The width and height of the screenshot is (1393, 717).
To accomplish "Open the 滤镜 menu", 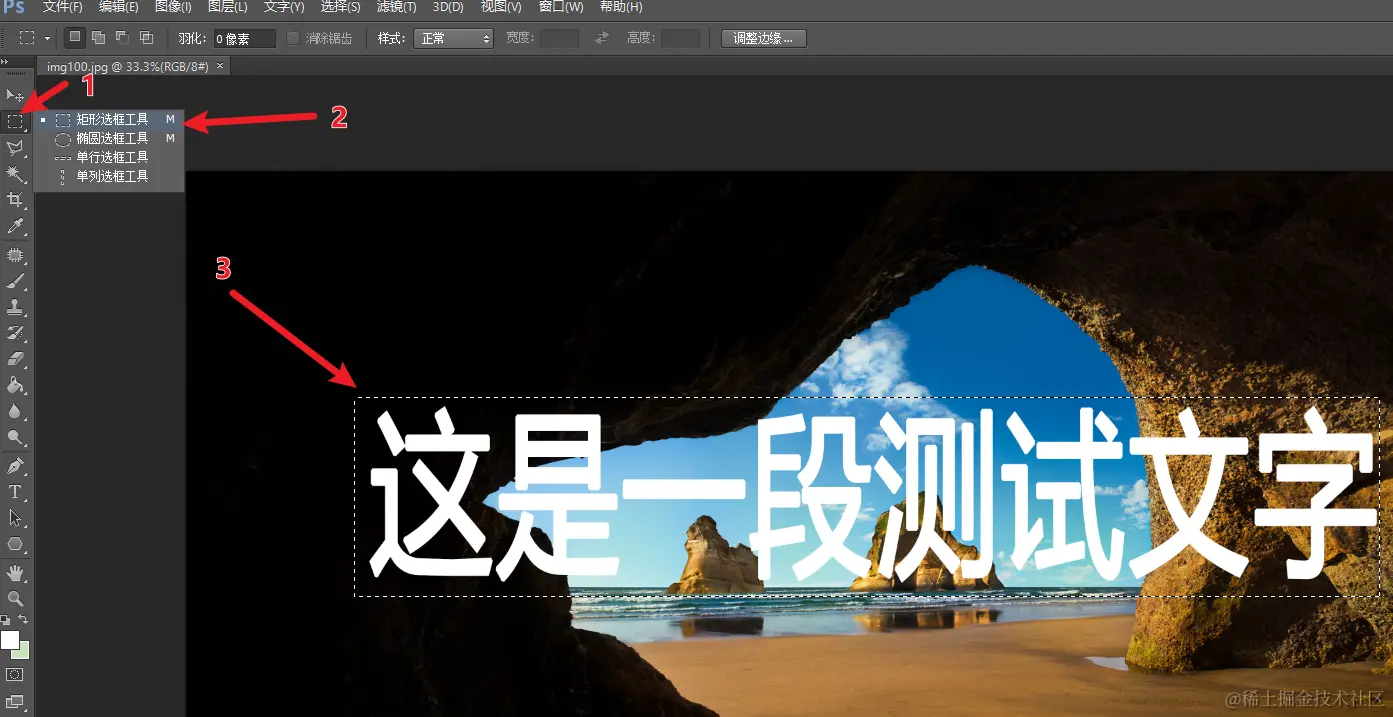I will (395, 7).
